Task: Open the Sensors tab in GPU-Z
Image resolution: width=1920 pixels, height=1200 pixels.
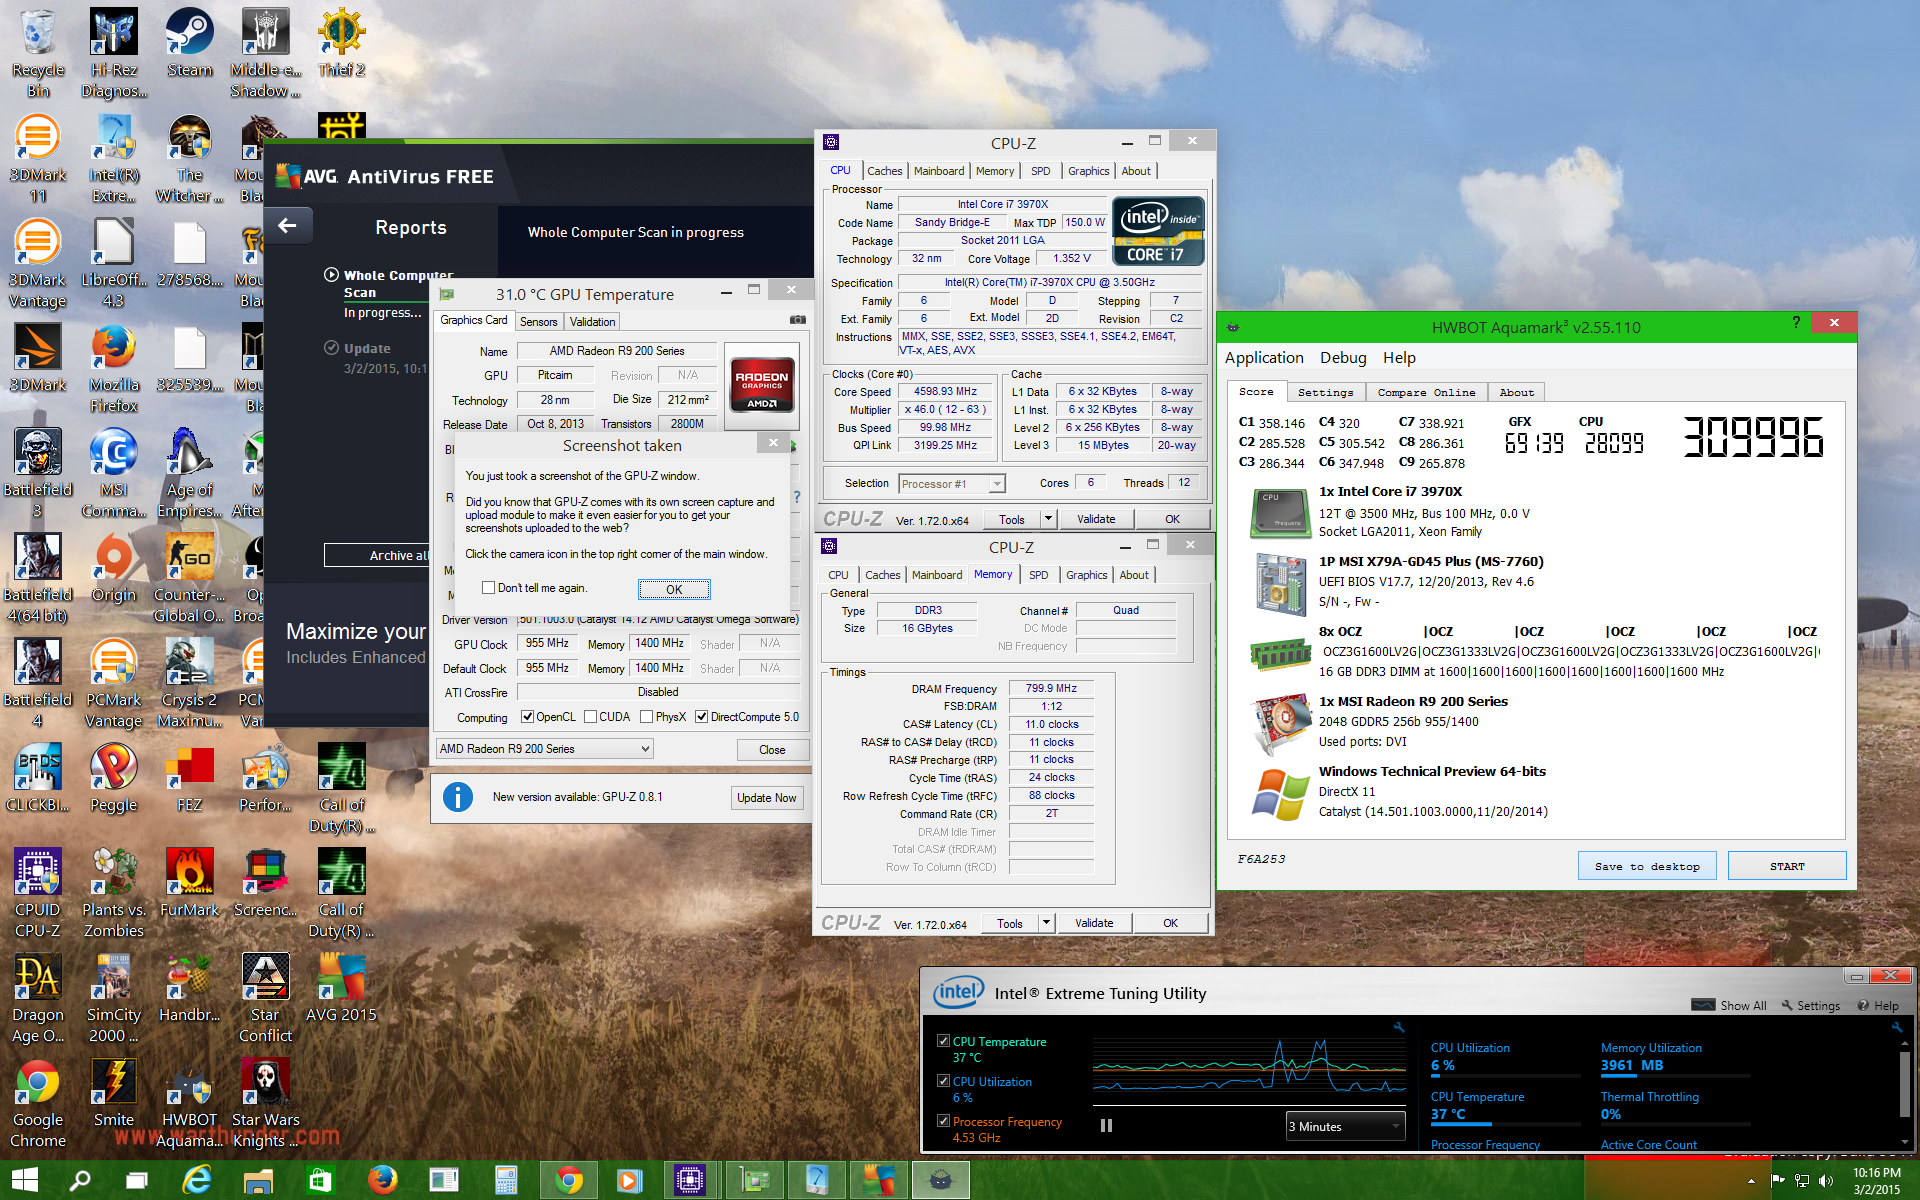Action: [x=538, y=322]
